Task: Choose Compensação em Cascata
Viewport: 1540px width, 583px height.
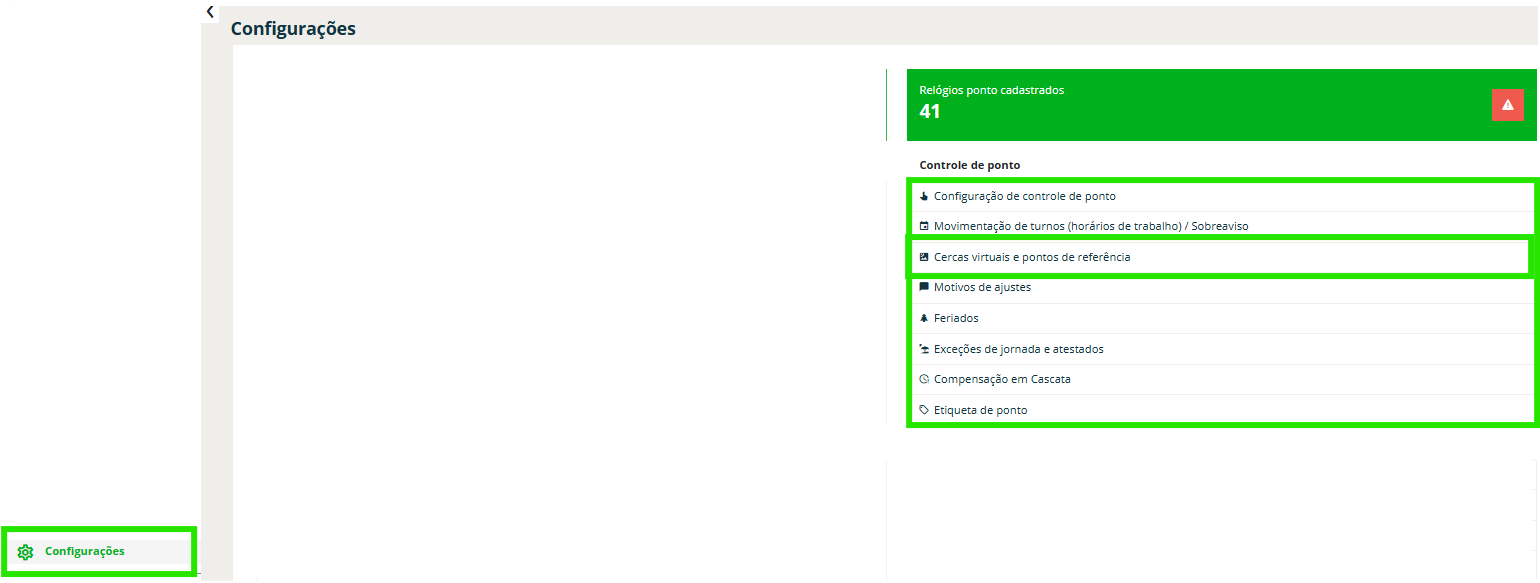Action: coord(1002,379)
